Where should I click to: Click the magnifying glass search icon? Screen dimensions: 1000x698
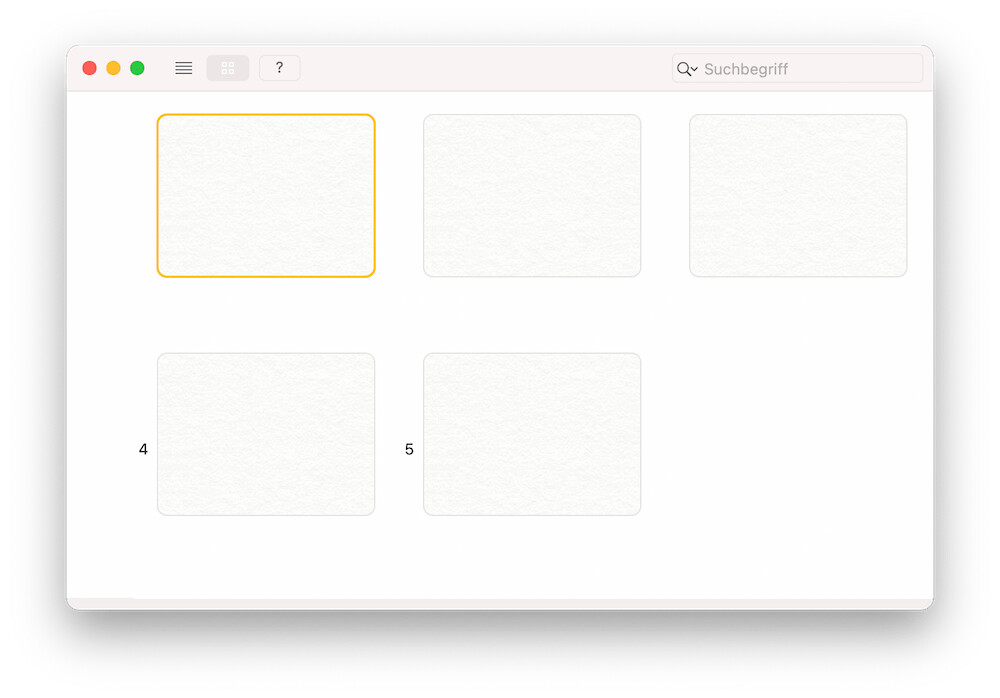point(684,69)
